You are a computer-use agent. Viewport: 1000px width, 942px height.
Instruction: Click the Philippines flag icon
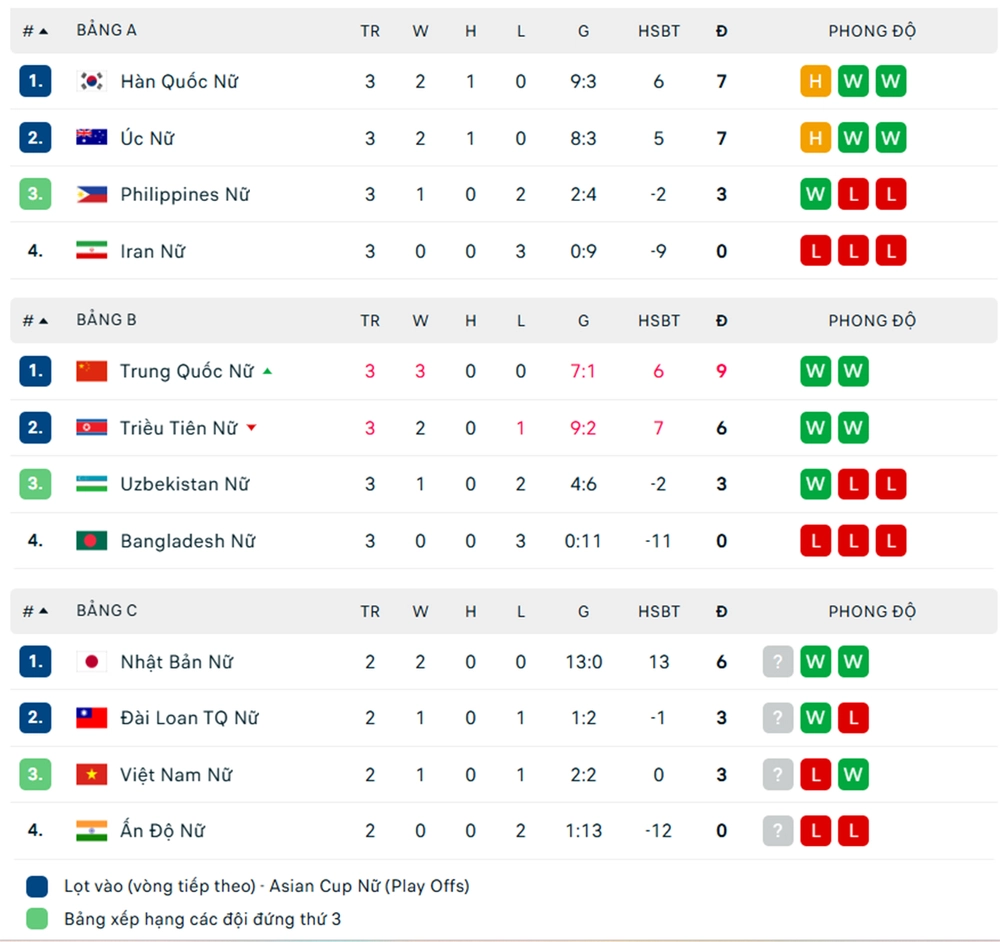(92, 194)
